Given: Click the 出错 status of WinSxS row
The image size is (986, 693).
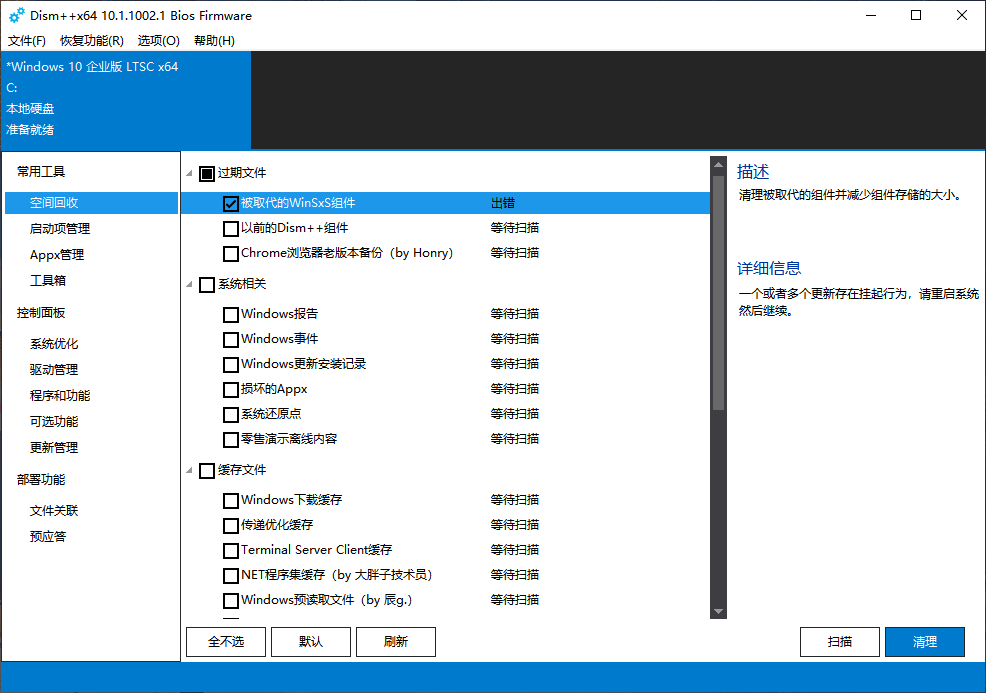Looking at the screenshot, I should pyautogui.click(x=502, y=203).
